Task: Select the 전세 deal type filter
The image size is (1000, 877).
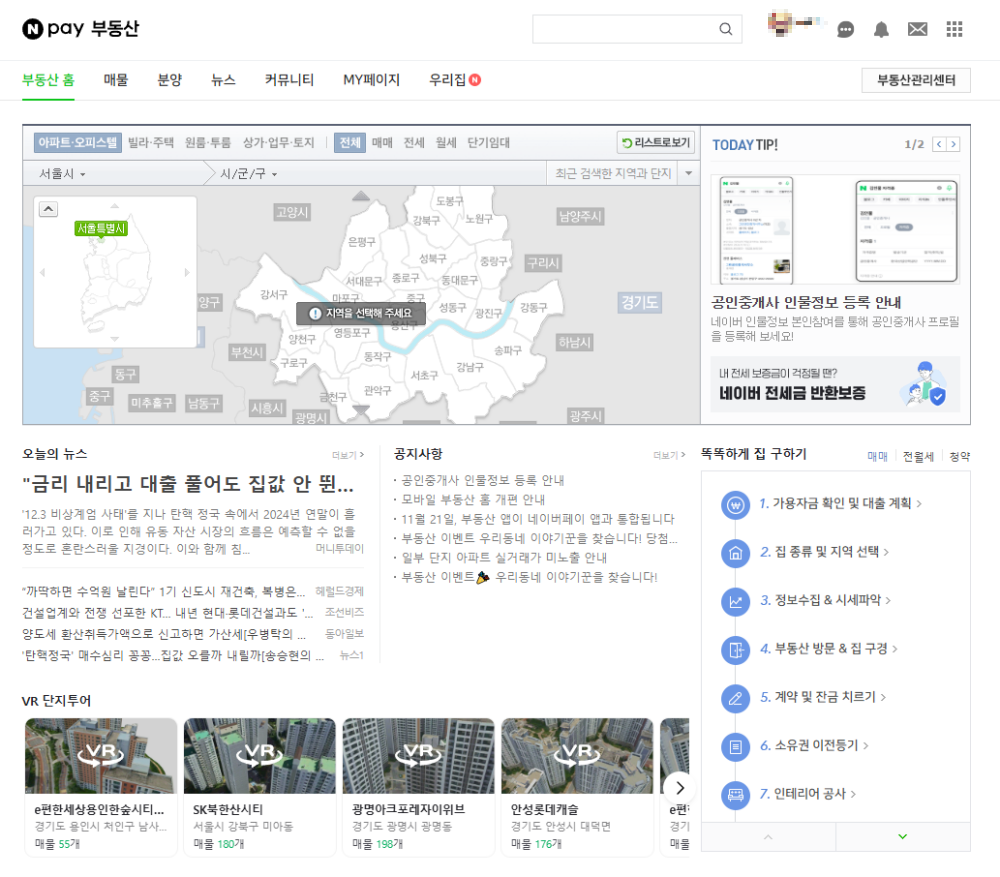Action: pos(414,142)
